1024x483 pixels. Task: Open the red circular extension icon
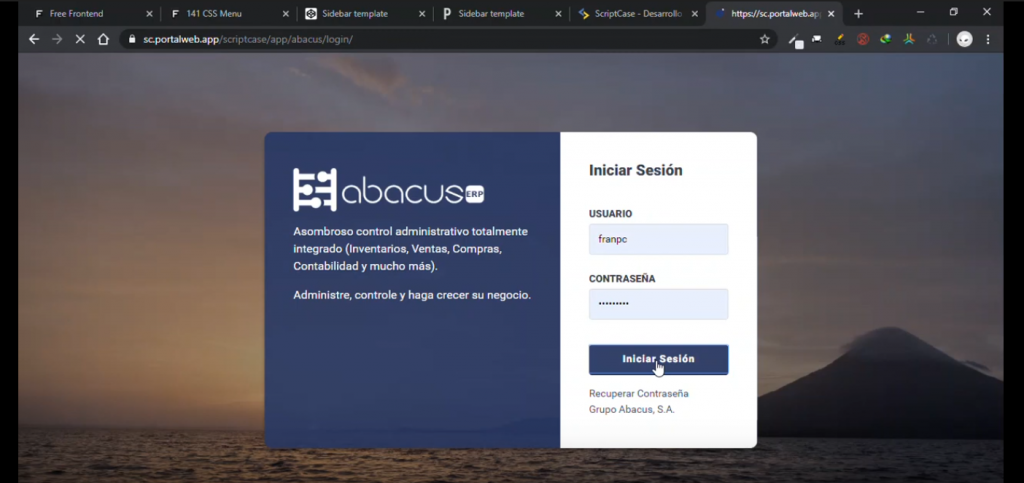tap(863, 39)
